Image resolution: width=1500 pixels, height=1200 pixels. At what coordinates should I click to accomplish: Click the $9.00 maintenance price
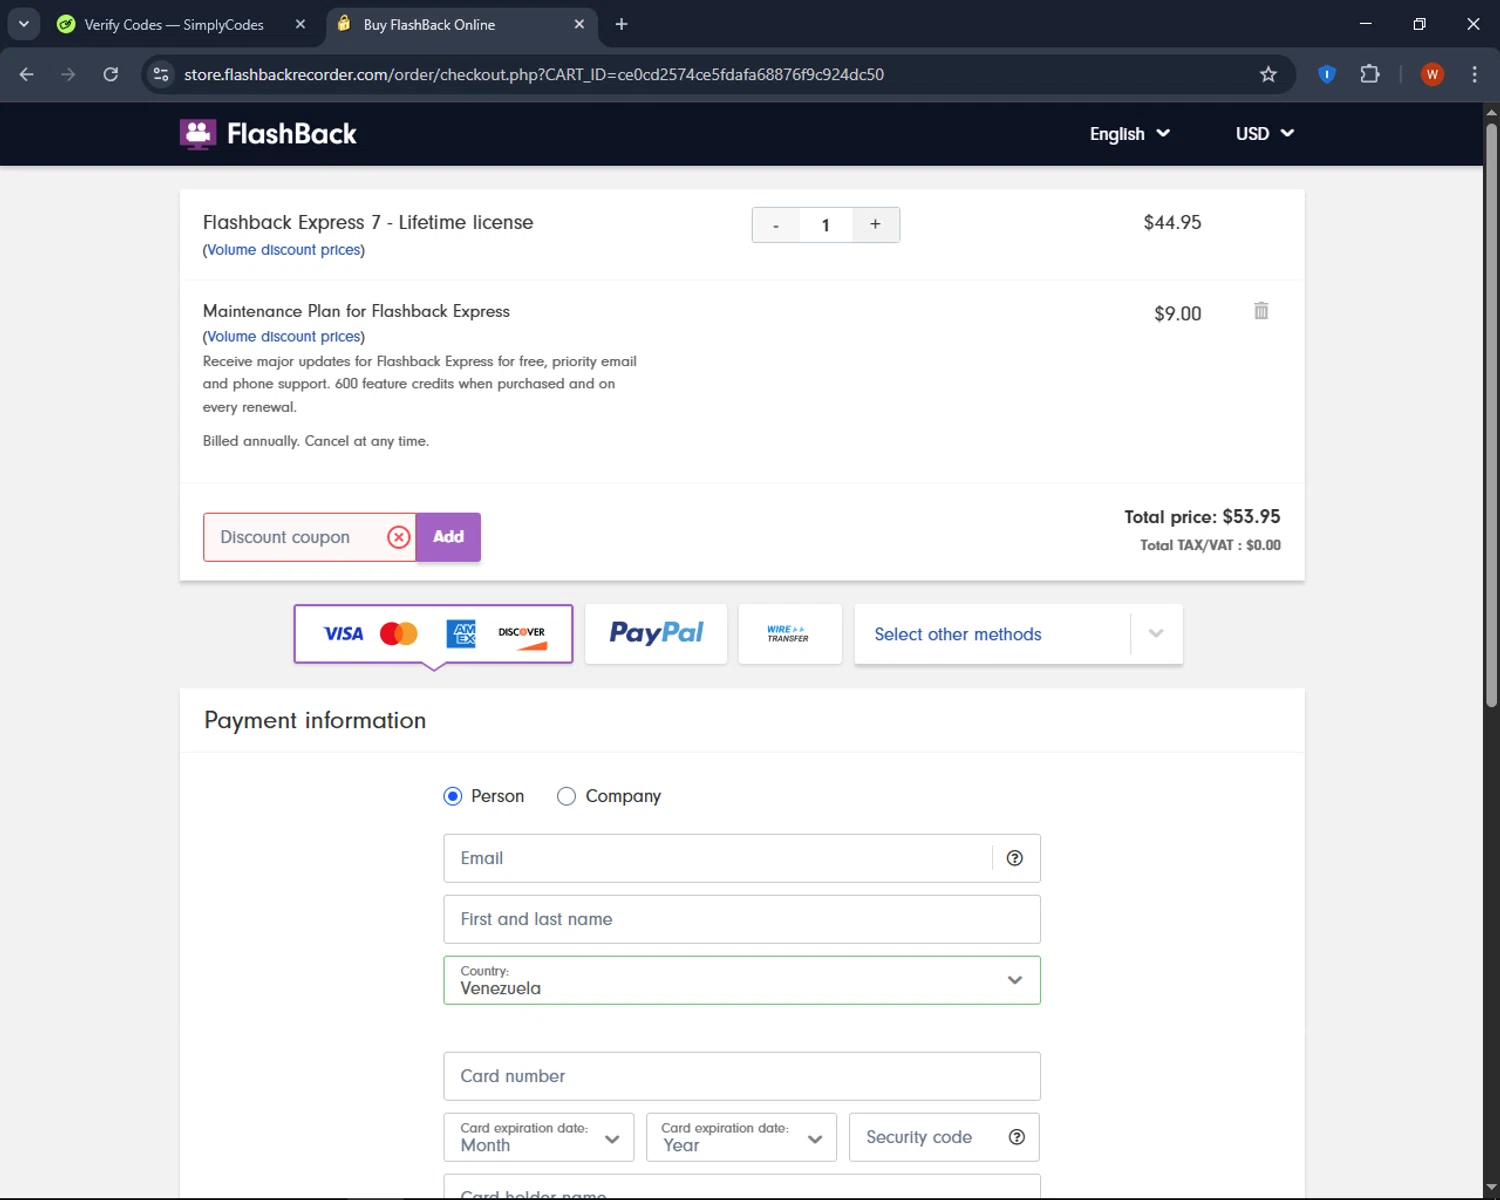tap(1178, 313)
